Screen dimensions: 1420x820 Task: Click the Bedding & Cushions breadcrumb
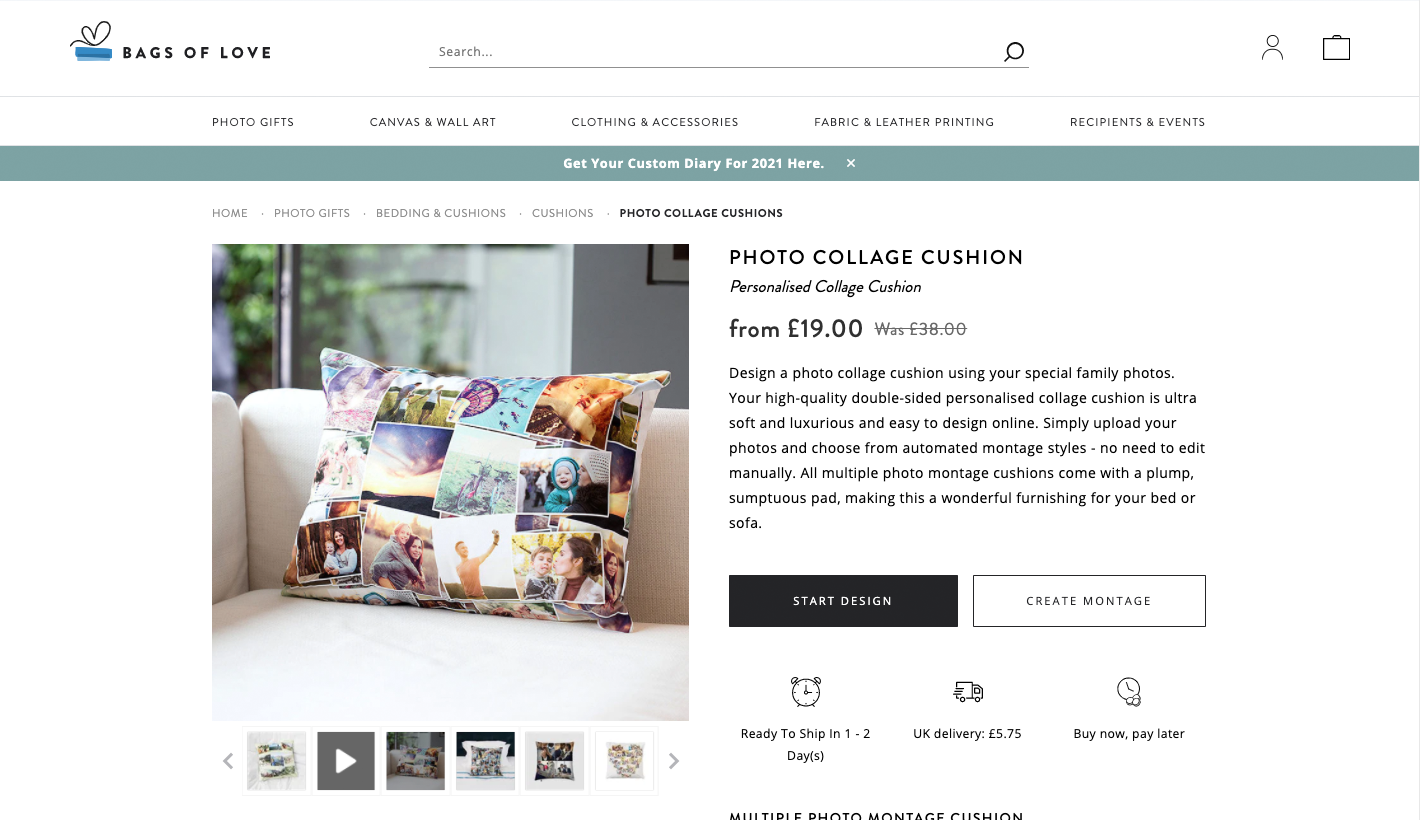[x=441, y=213]
